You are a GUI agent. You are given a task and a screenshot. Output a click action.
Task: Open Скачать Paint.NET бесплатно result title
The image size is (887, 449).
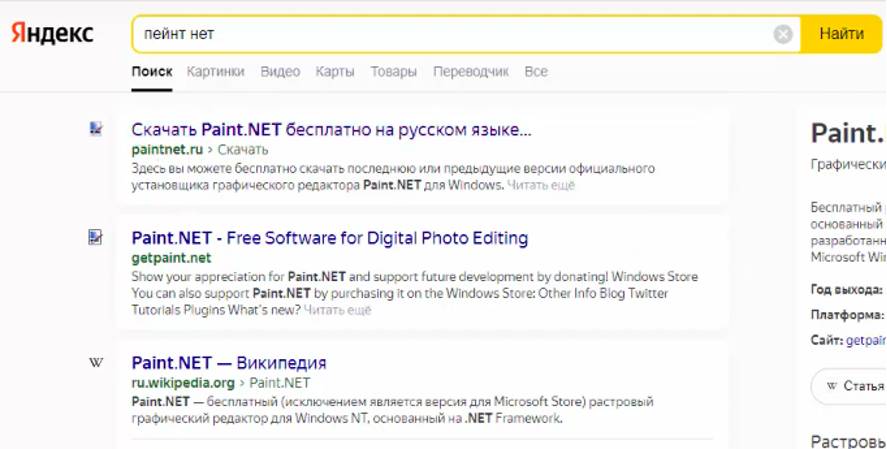tap(331, 129)
